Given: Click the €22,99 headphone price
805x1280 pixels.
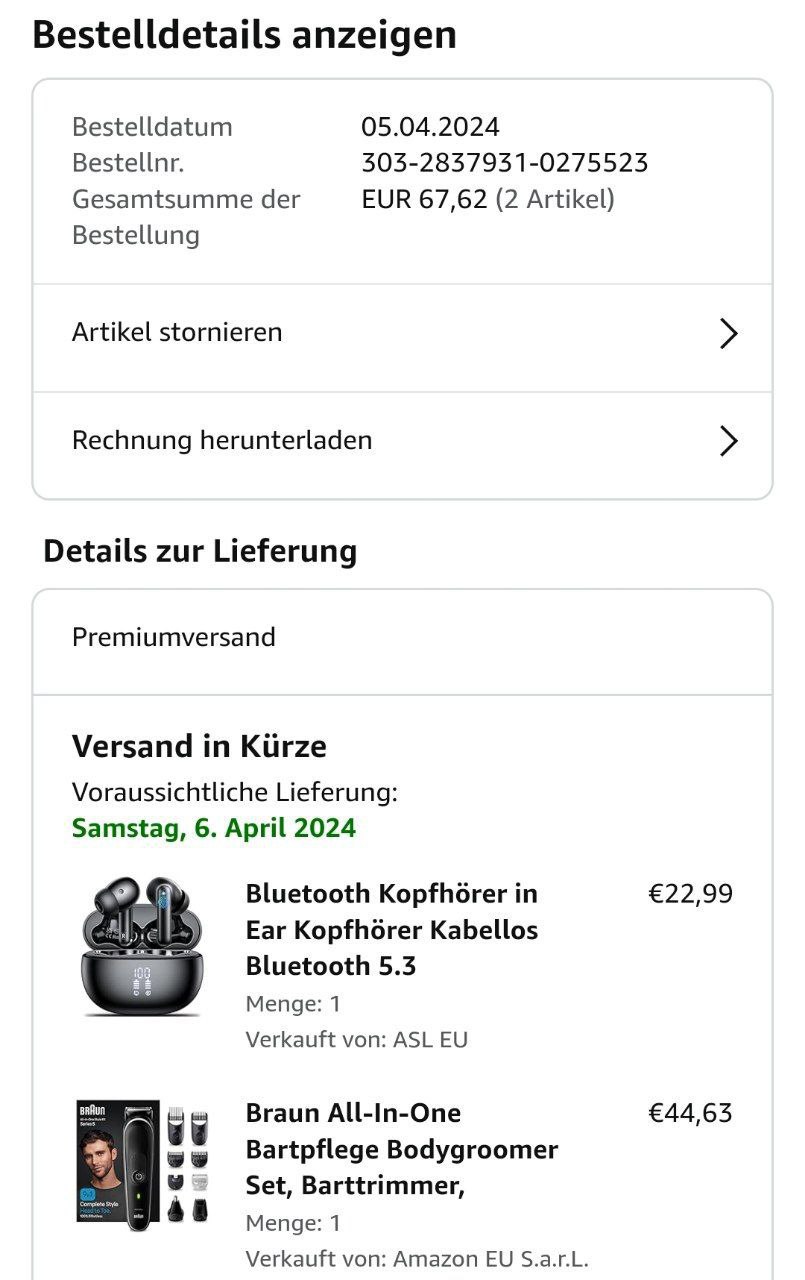Looking at the screenshot, I should [690, 893].
